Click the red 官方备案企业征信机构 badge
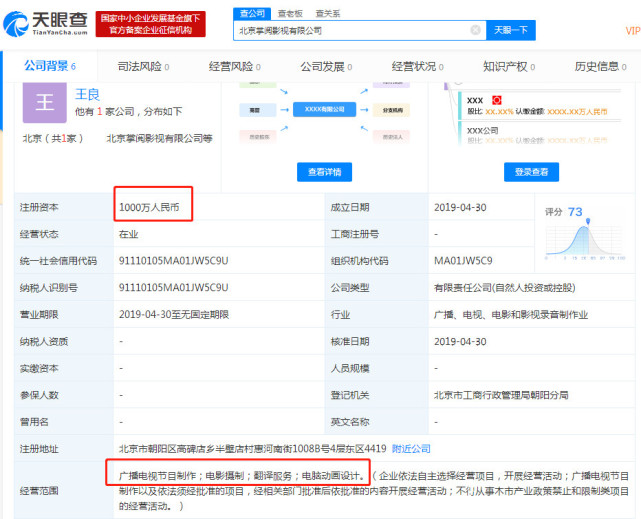The width and height of the screenshot is (641, 519). (150, 24)
